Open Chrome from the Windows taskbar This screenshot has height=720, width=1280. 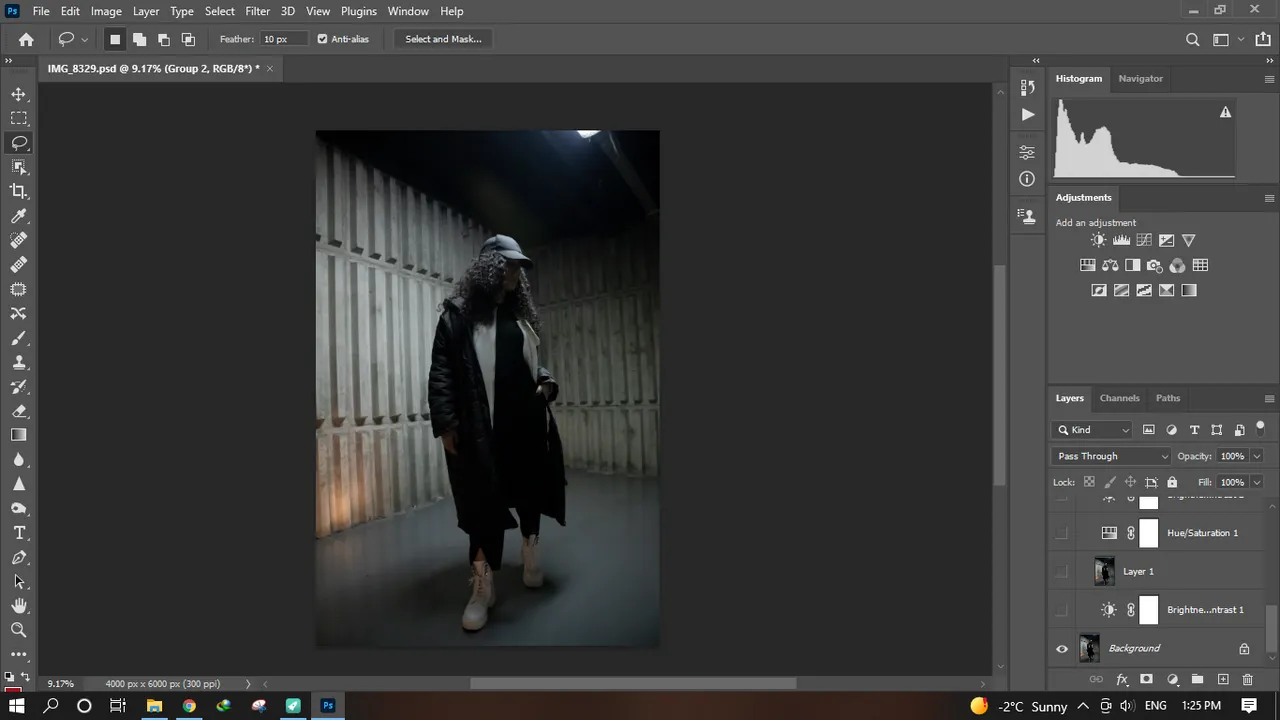coord(189,705)
